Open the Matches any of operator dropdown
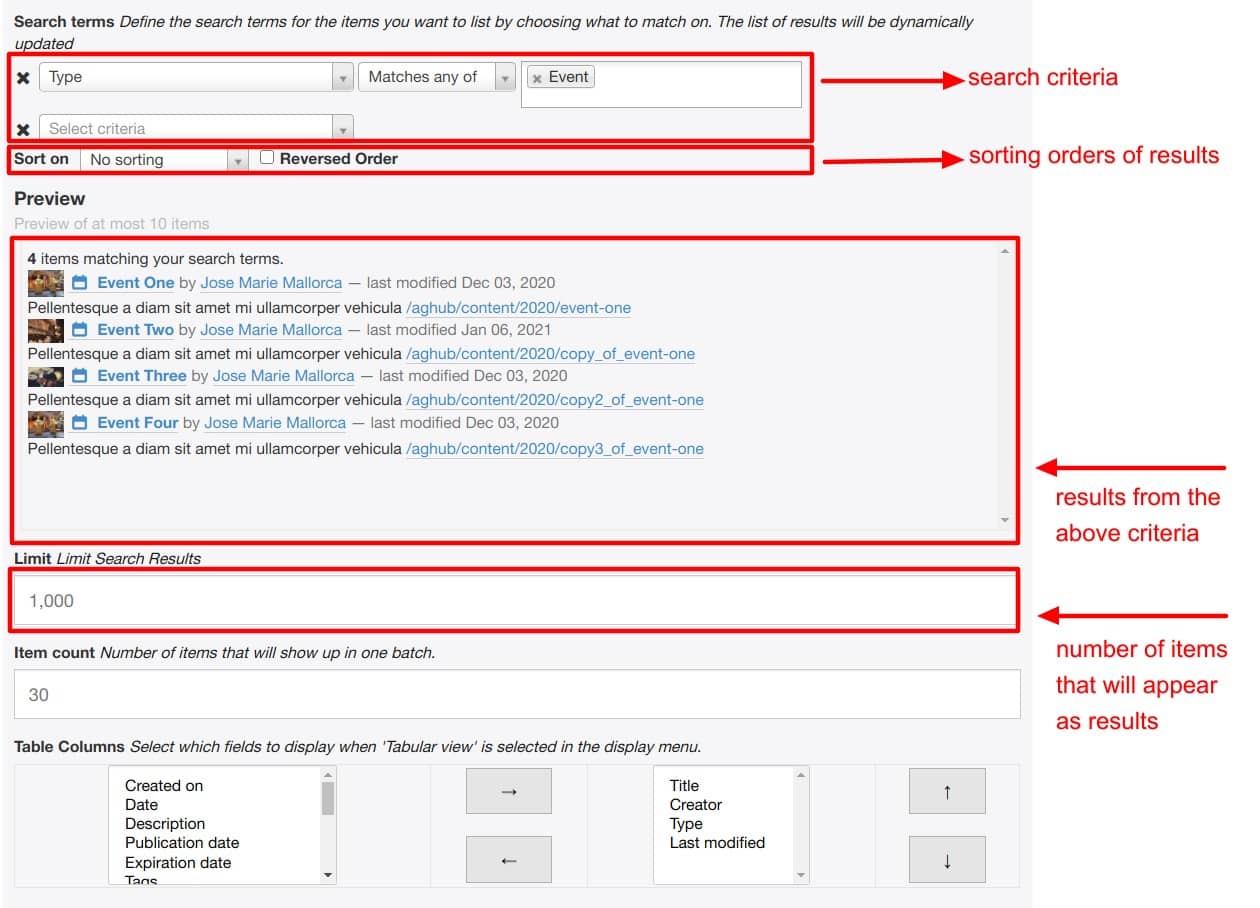Viewport: 1260px width, 908px height. 436,77
